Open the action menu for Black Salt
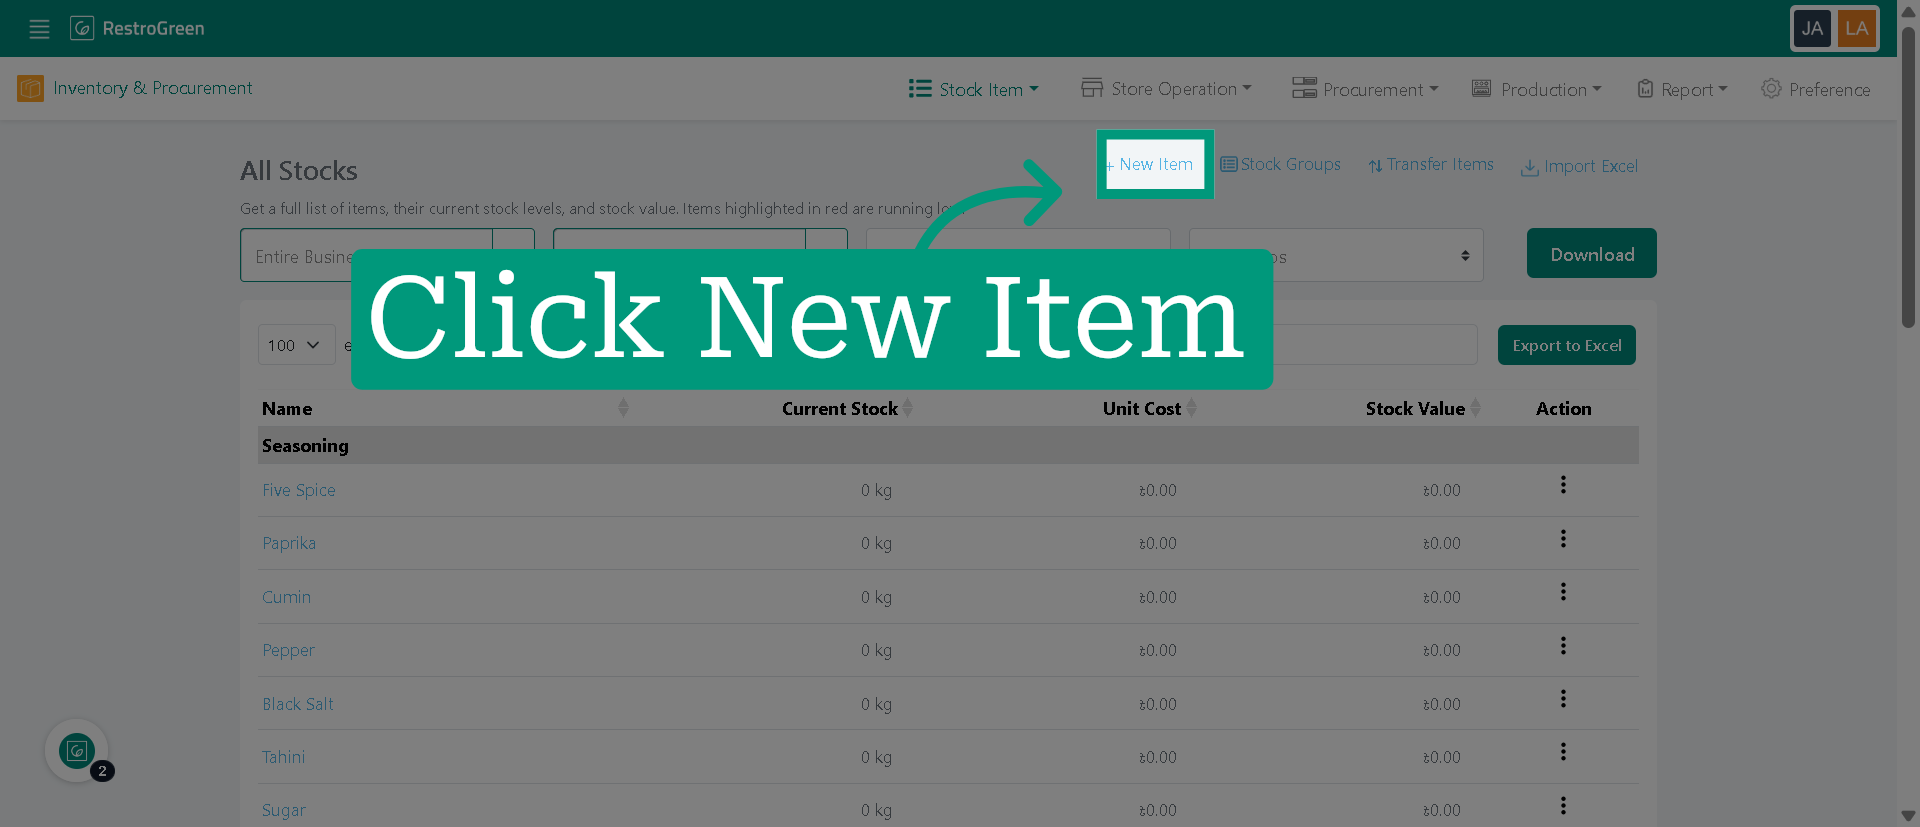The image size is (1920, 827). [1563, 699]
